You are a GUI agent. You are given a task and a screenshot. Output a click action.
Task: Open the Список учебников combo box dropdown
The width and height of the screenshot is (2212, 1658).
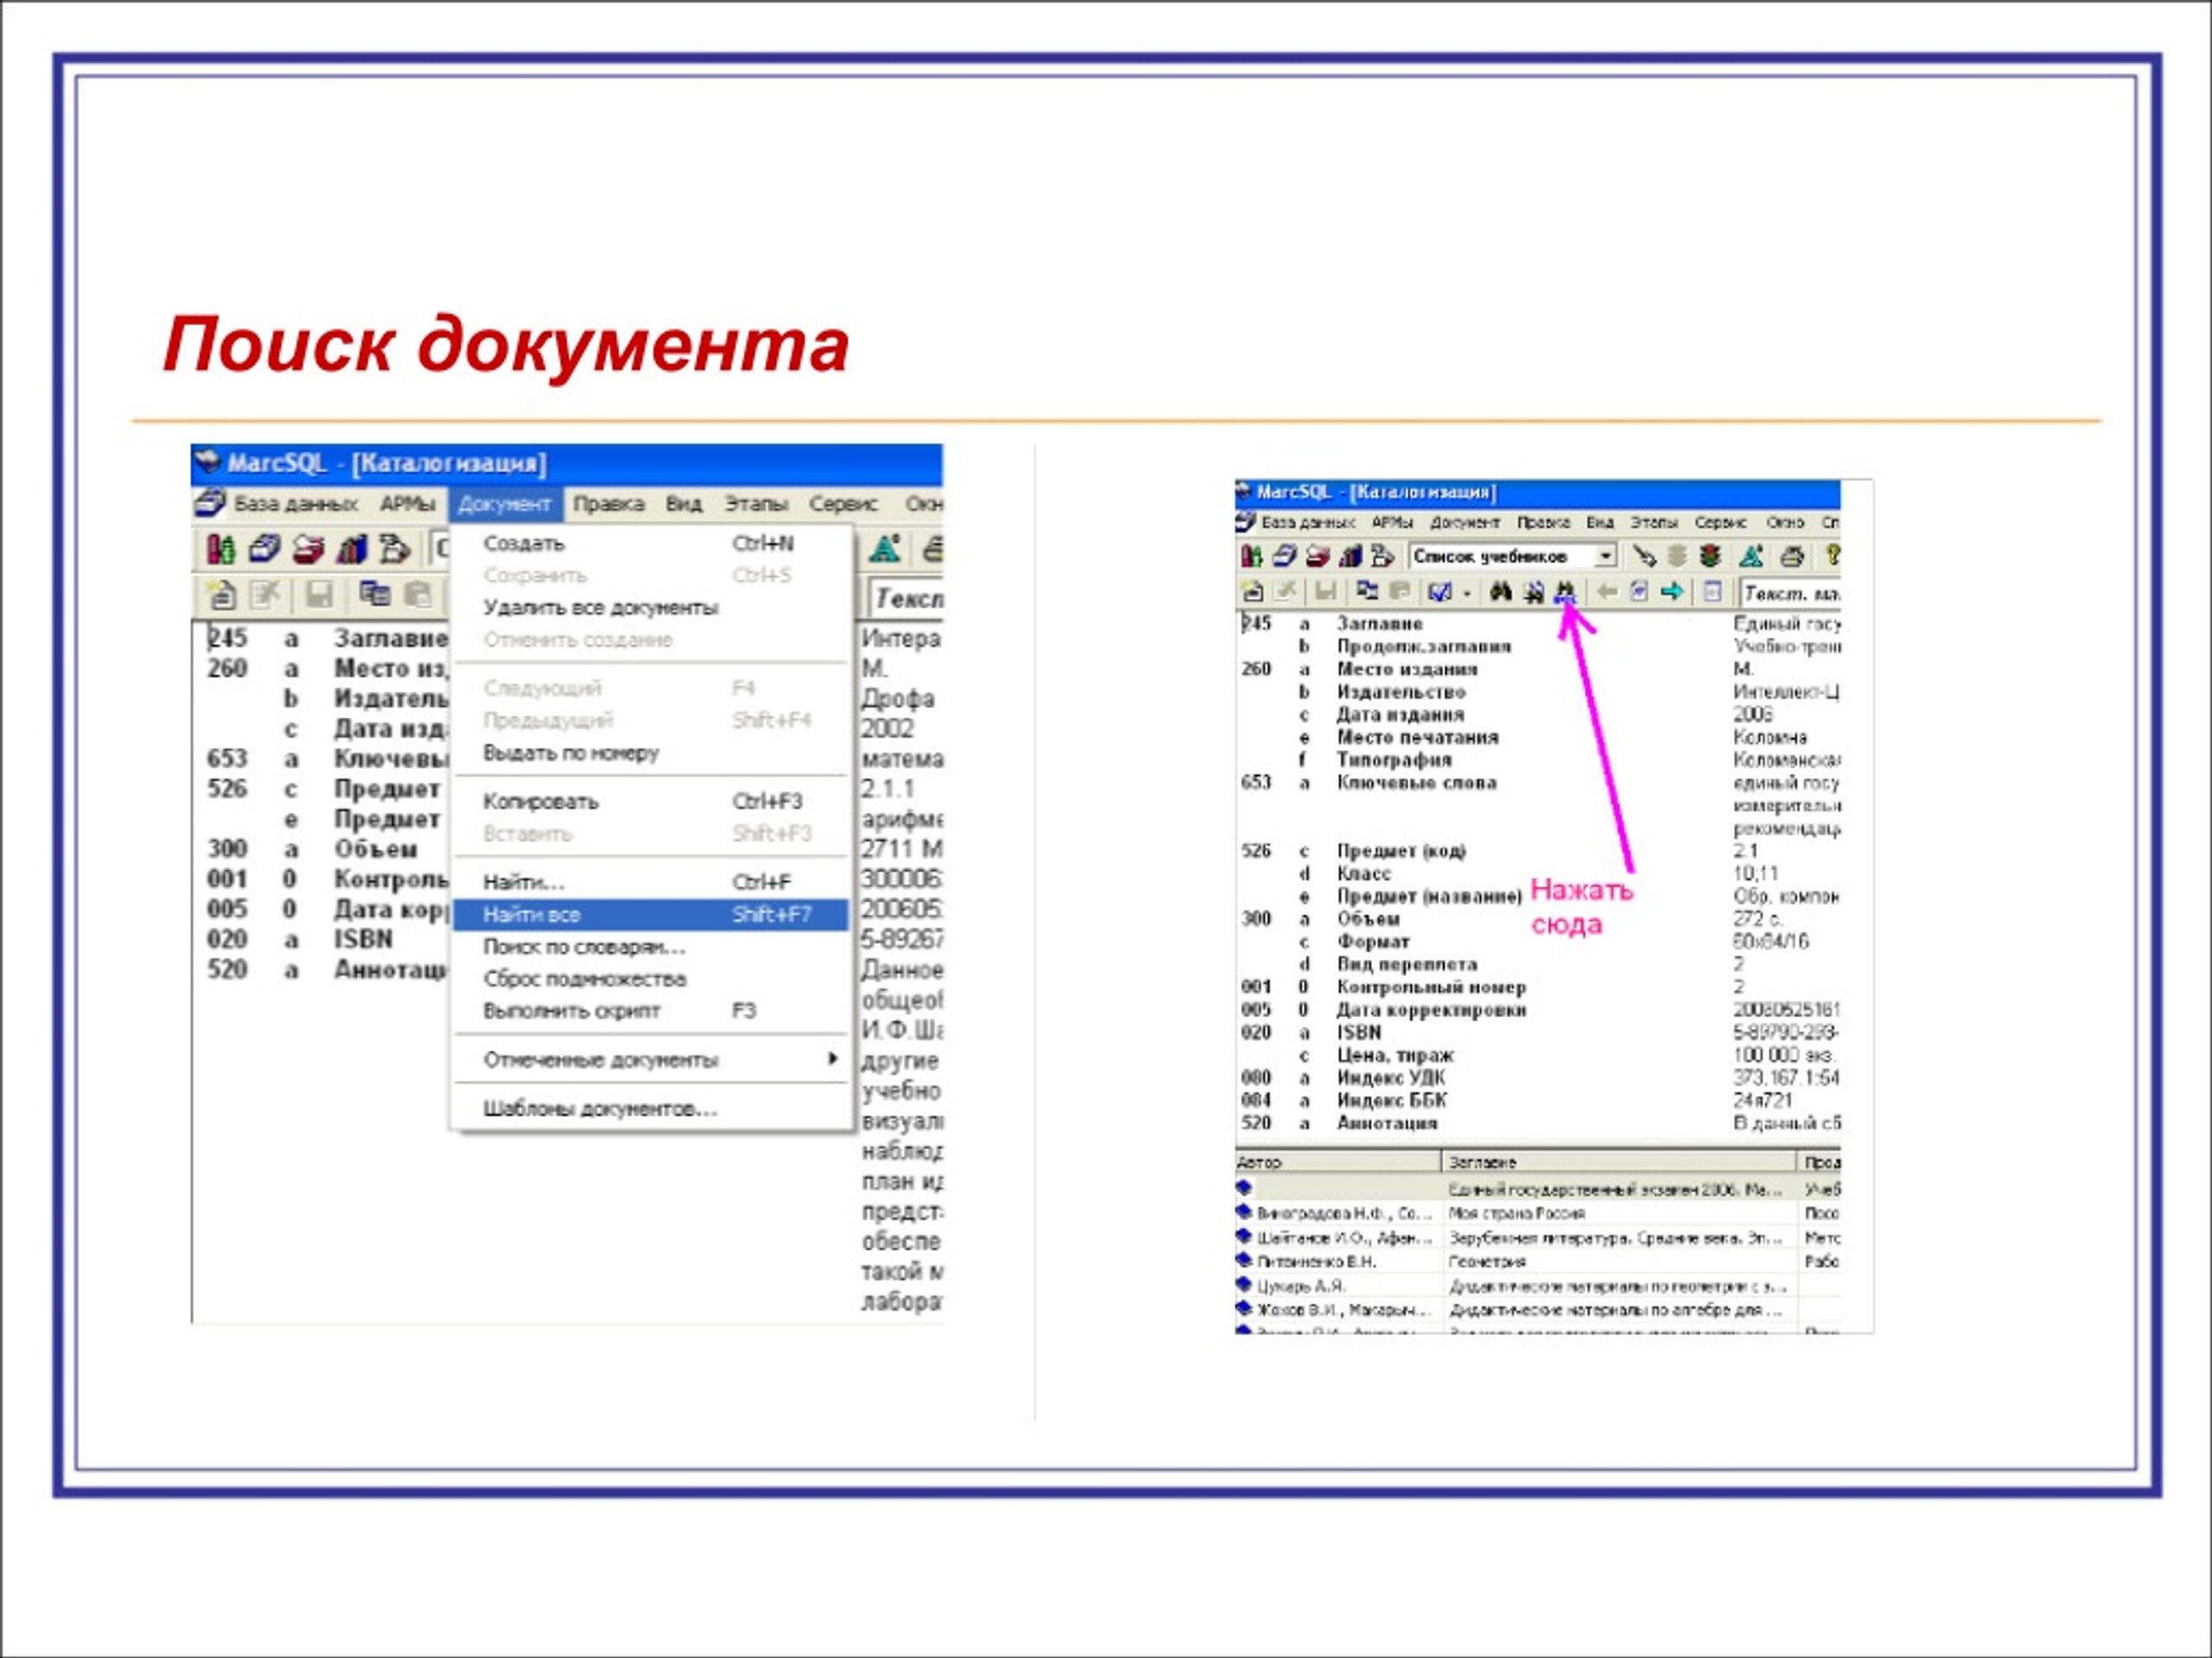coord(1606,556)
